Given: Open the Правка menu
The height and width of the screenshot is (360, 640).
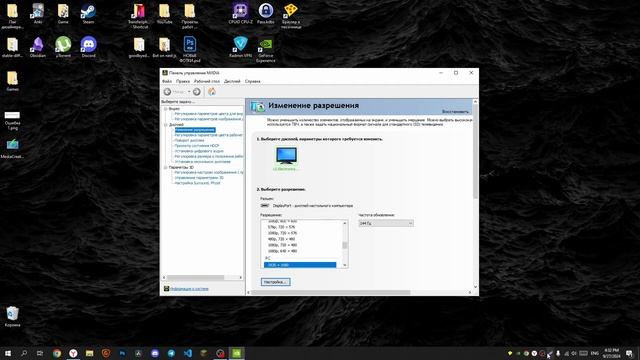Looking at the screenshot, I should 182,81.
